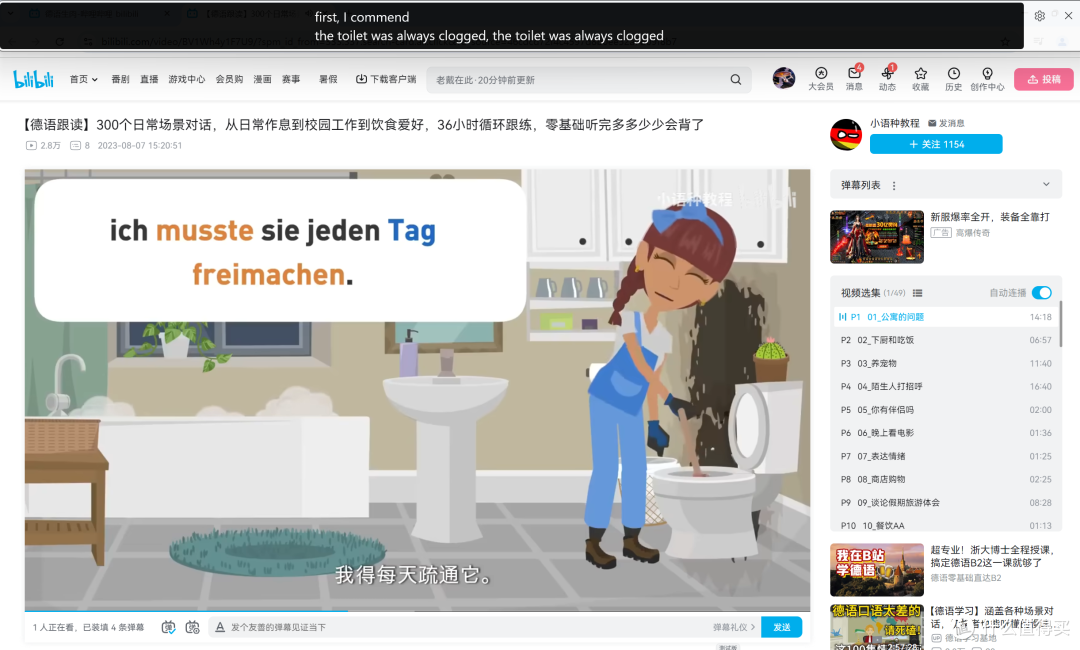Select playlist item P9 09_谈论假期旅游体会
The image size is (1080, 650).
(945, 503)
